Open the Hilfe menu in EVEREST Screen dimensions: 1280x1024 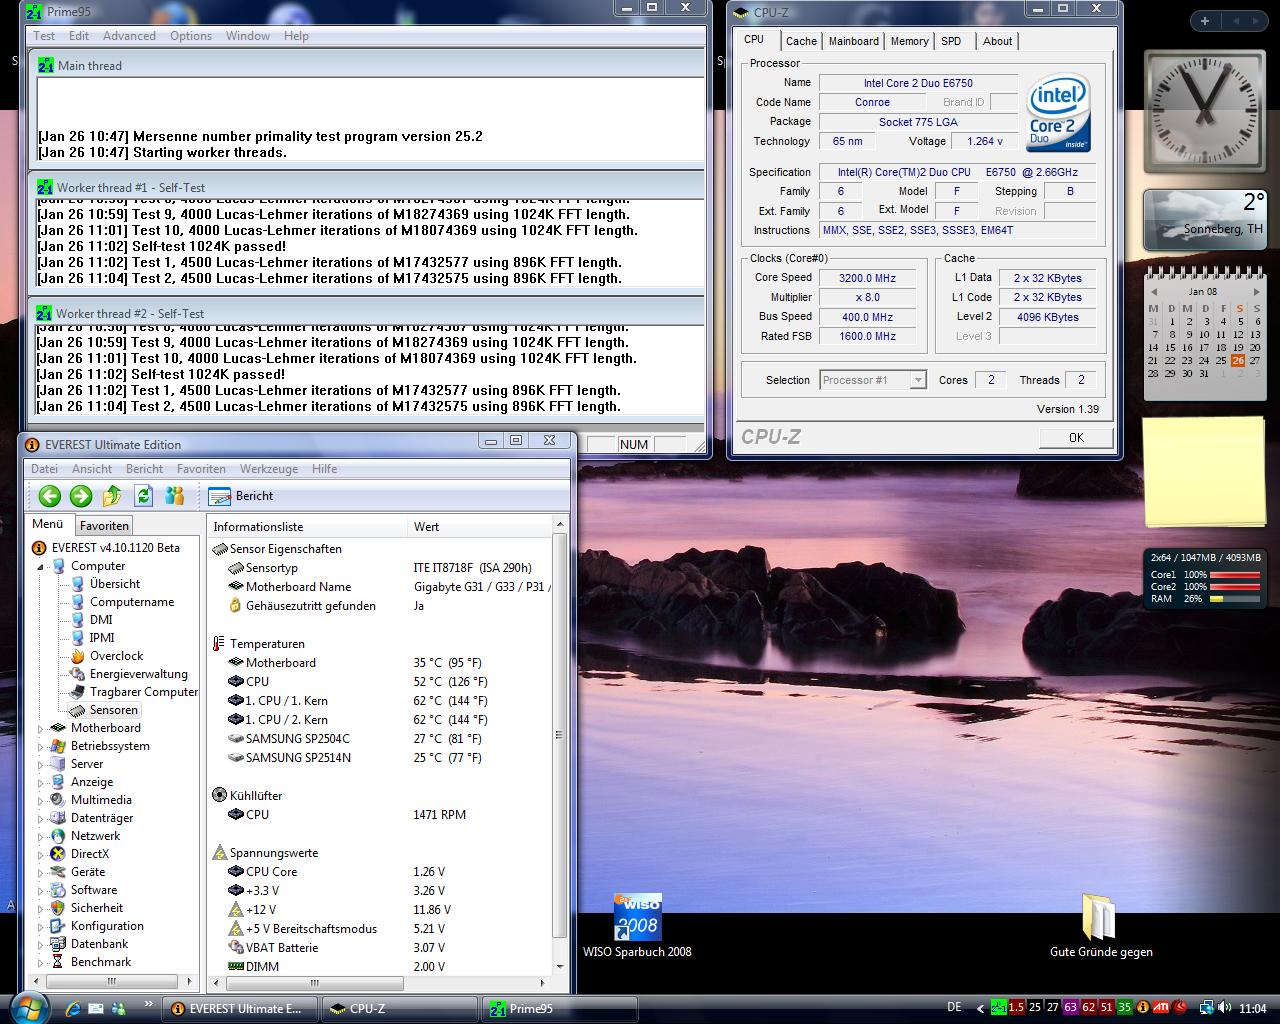tap(325, 469)
